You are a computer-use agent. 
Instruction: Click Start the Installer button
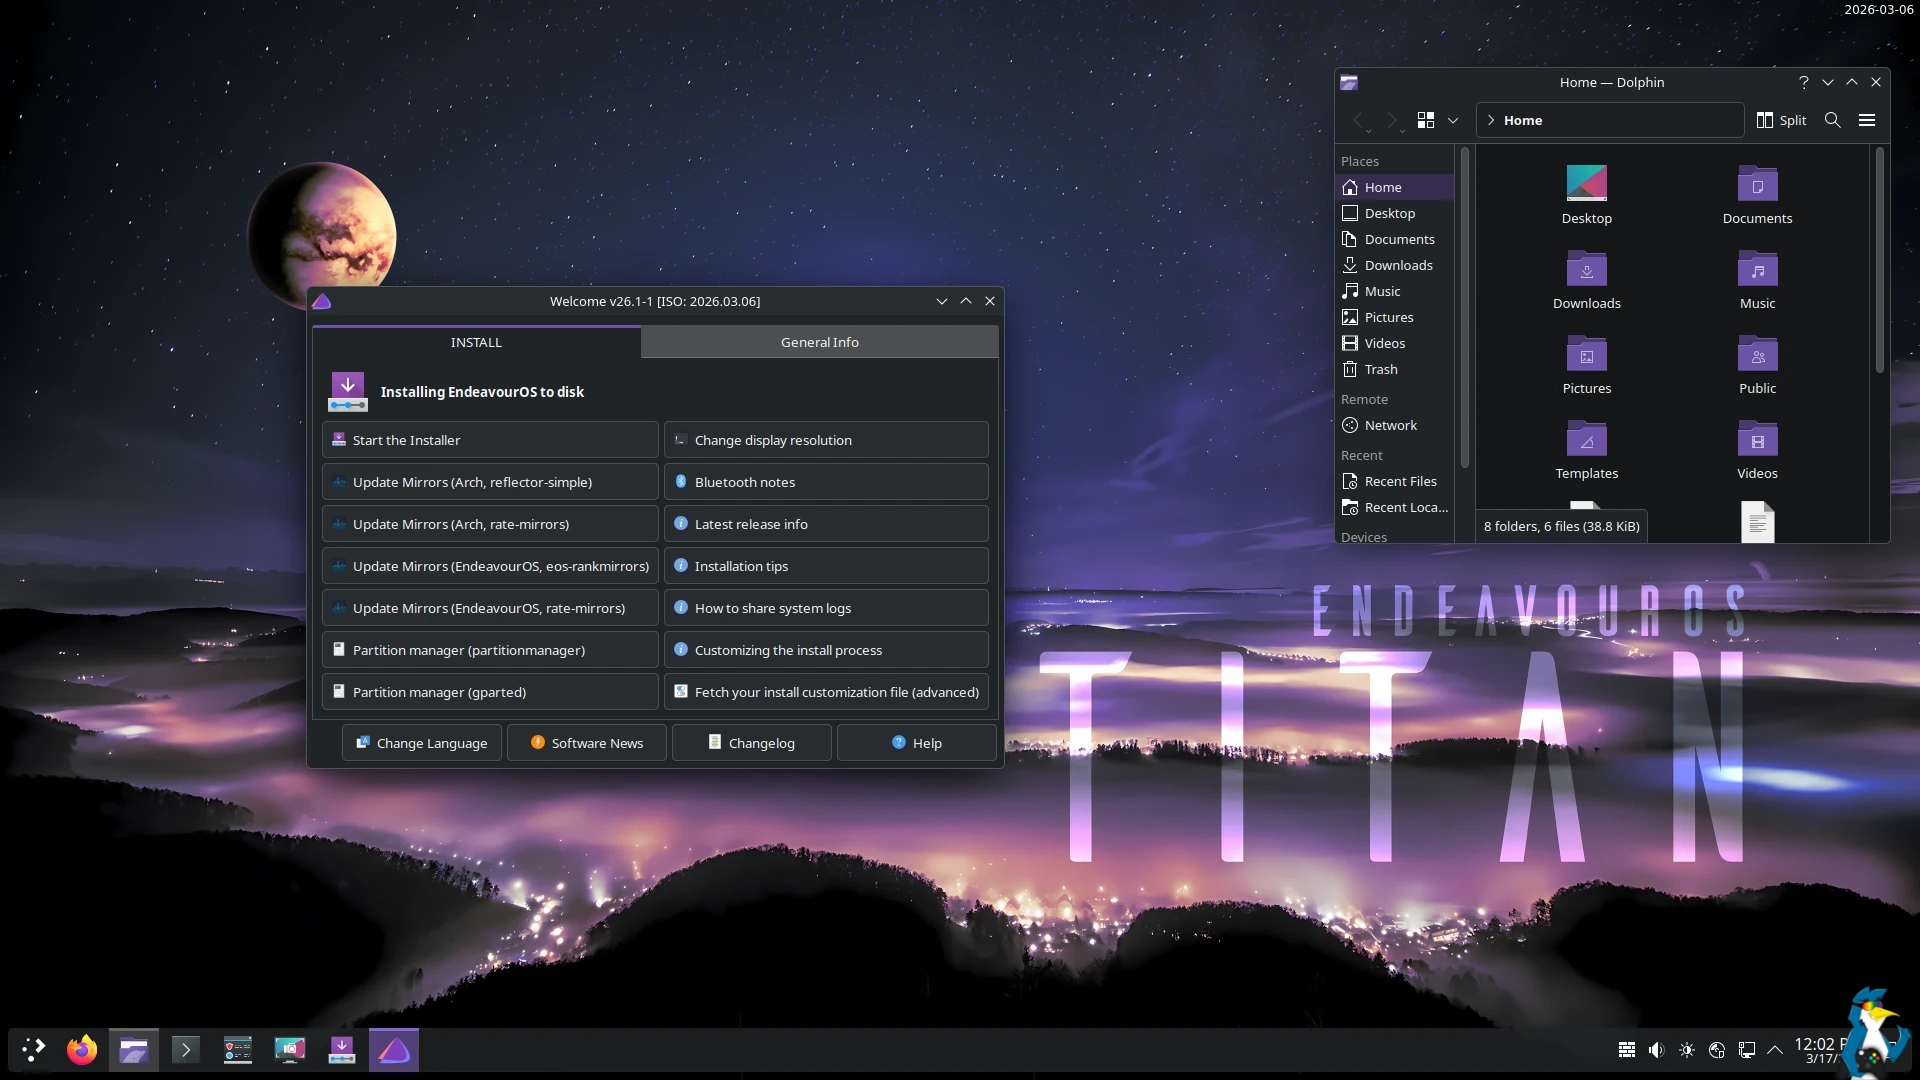point(490,440)
